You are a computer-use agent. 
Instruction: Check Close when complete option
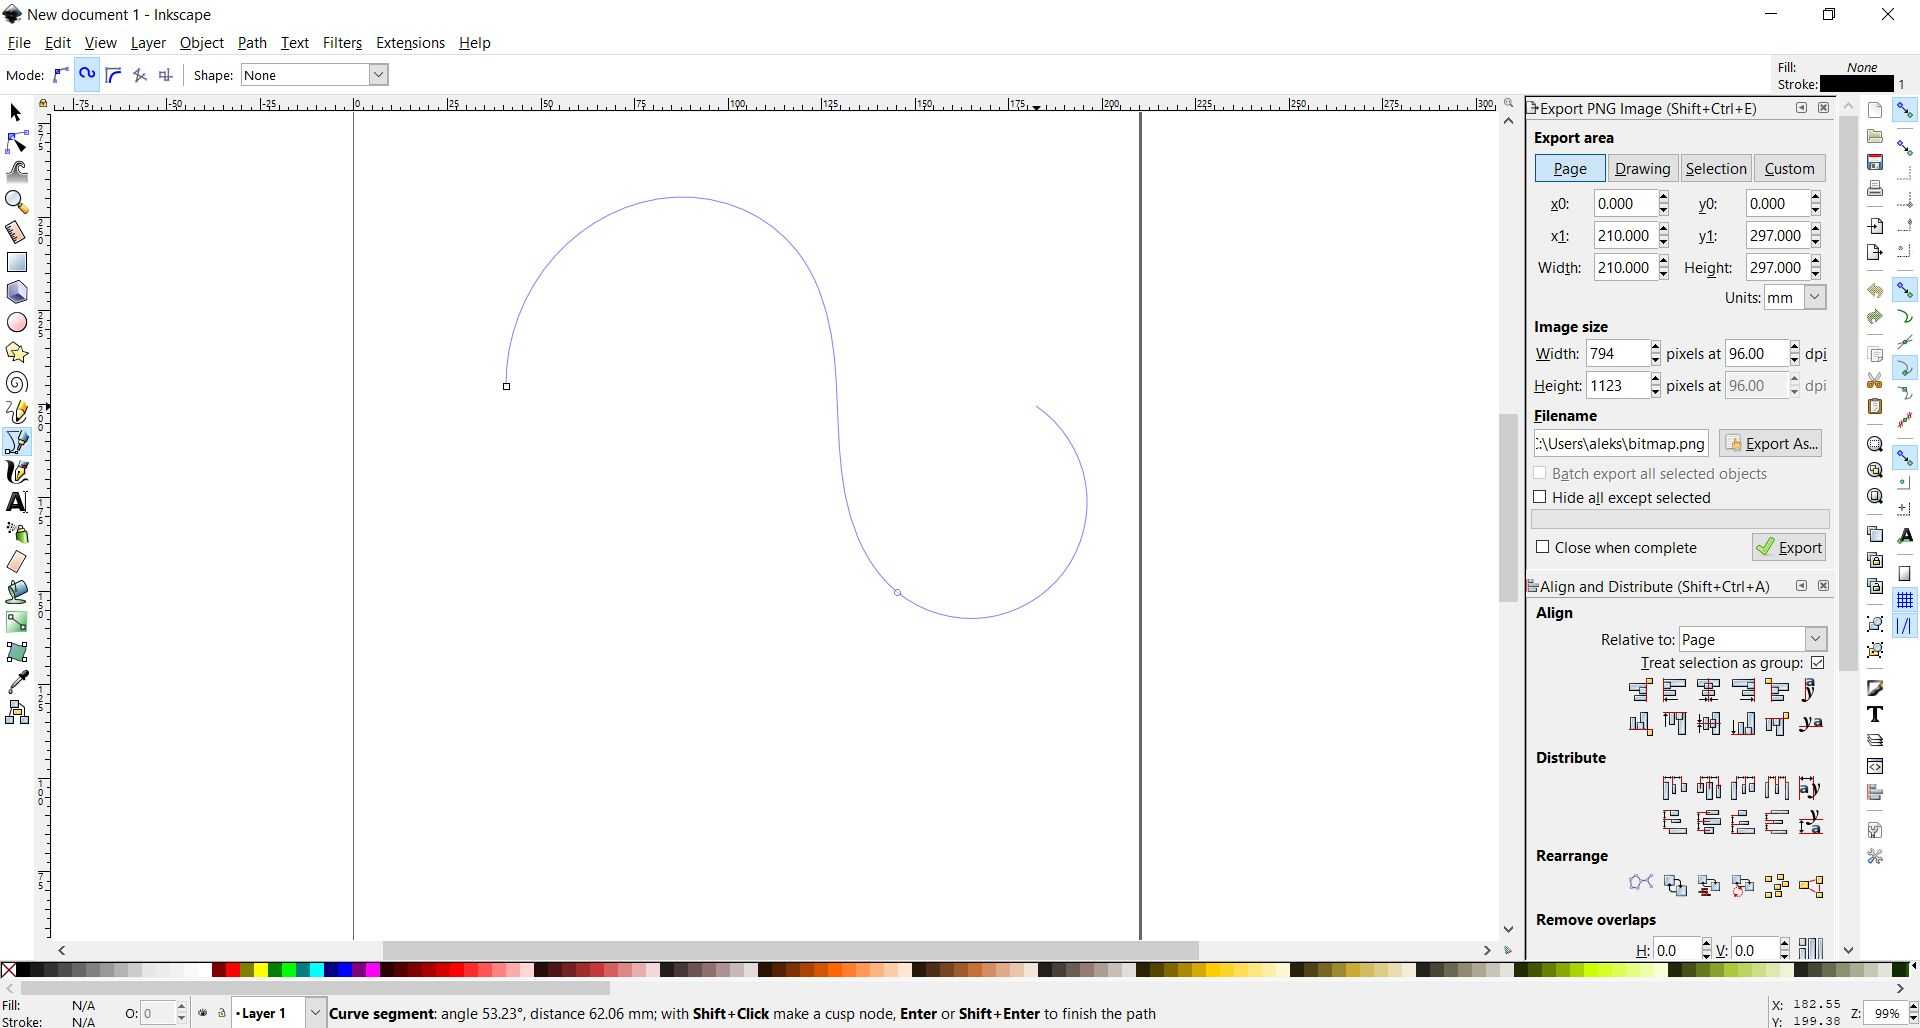(x=1542, y=547)
